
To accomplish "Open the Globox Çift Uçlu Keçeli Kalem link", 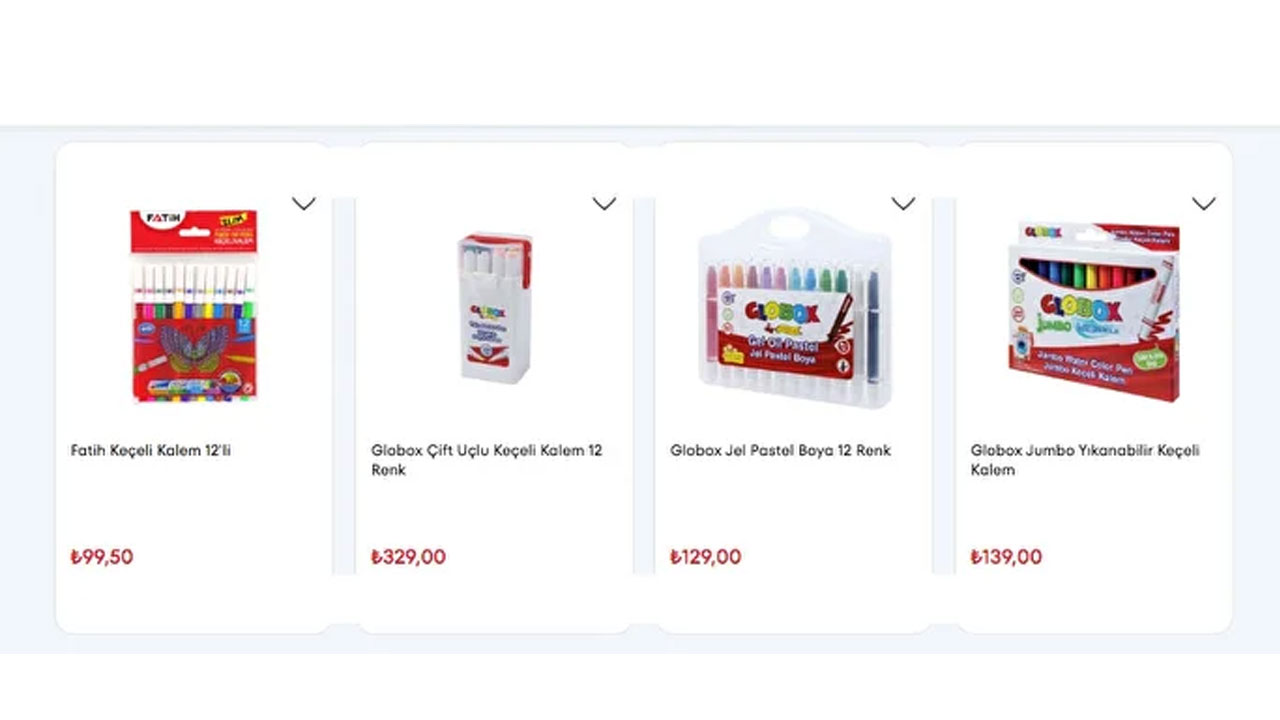I will pos(487,460).
